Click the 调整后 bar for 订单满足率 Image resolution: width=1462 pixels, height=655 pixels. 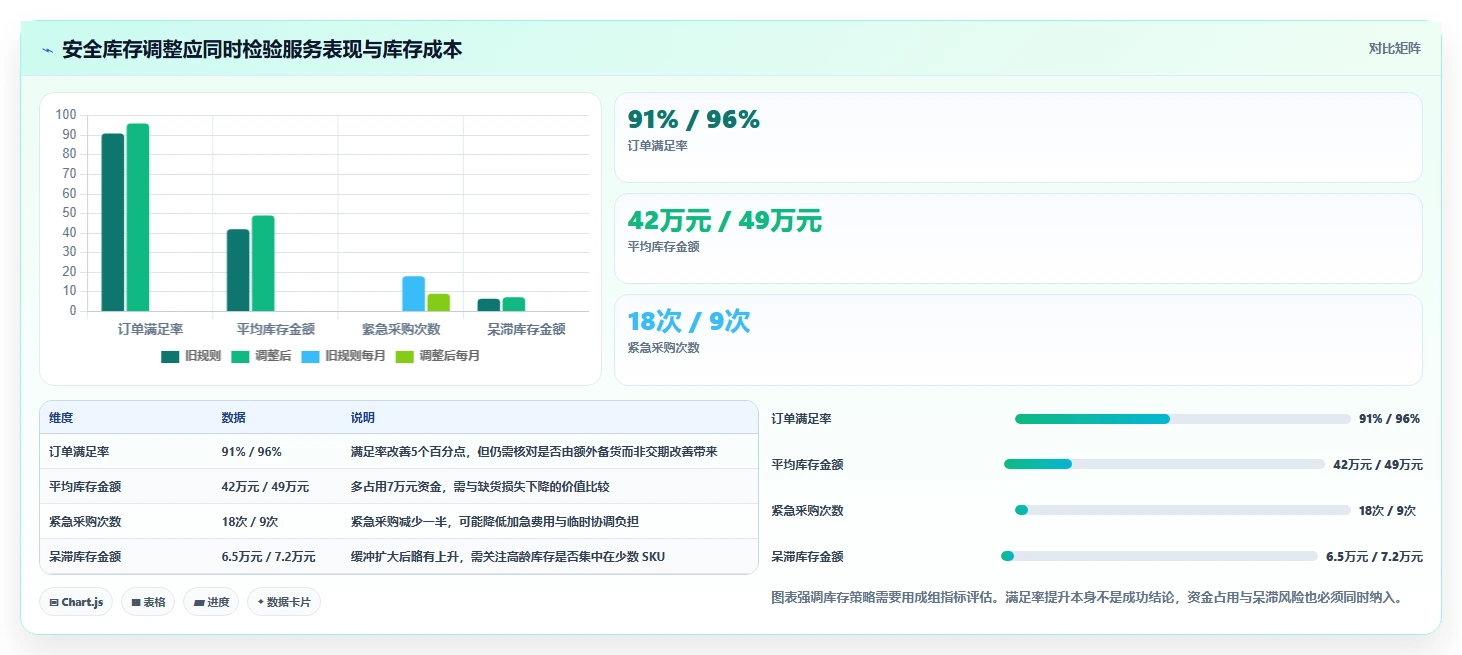click(x=138, y=217)
